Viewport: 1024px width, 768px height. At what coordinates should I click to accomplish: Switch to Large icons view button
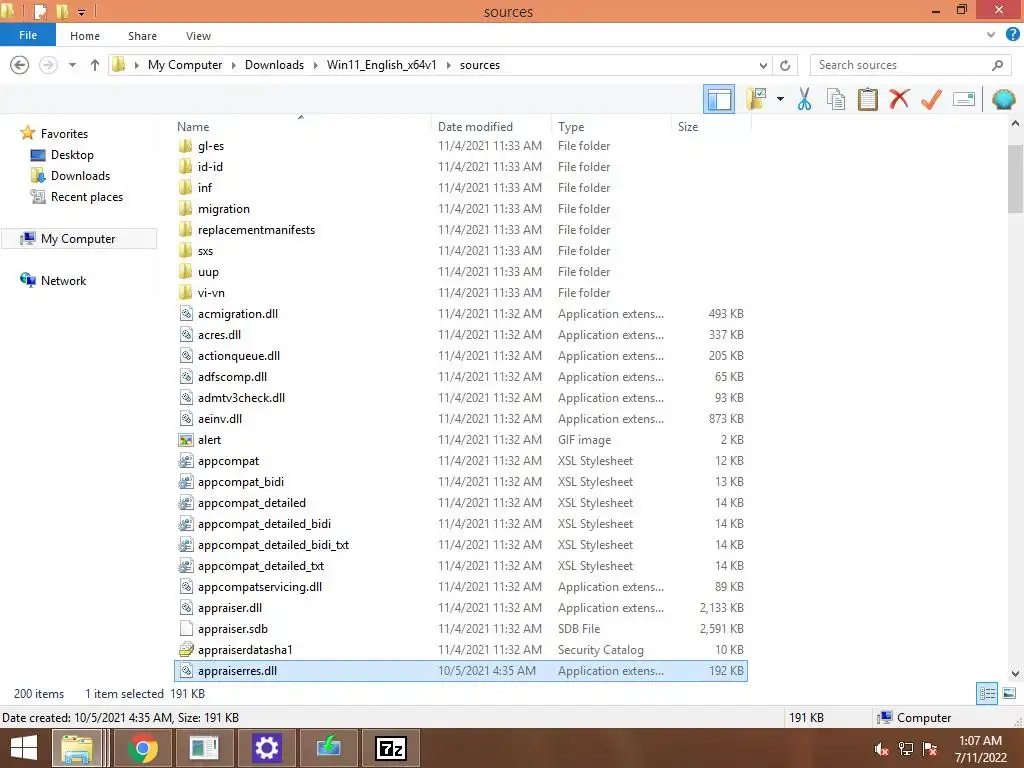1009,694
